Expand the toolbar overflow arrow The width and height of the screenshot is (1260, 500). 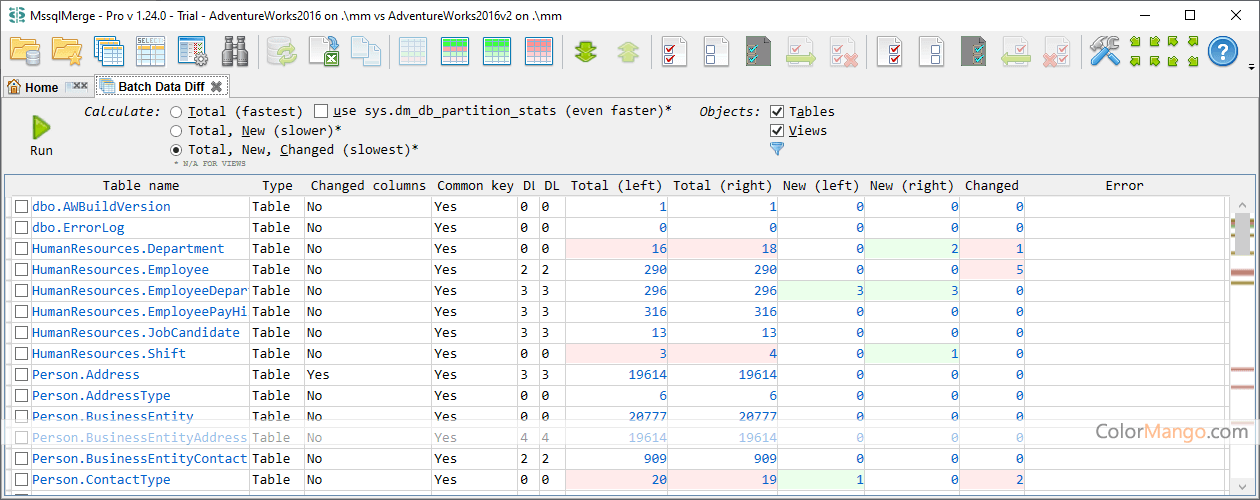click(1251, 66)
